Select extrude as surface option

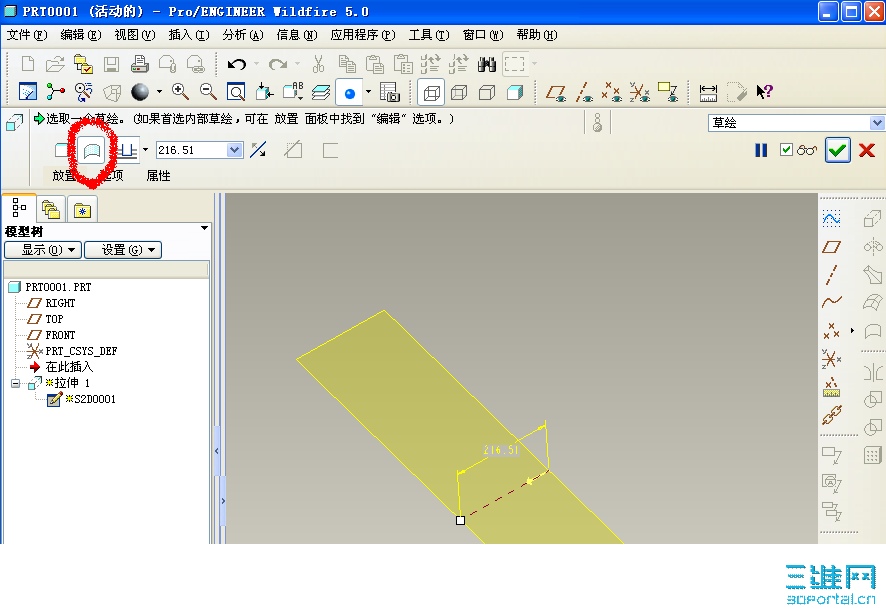point(92,150)
